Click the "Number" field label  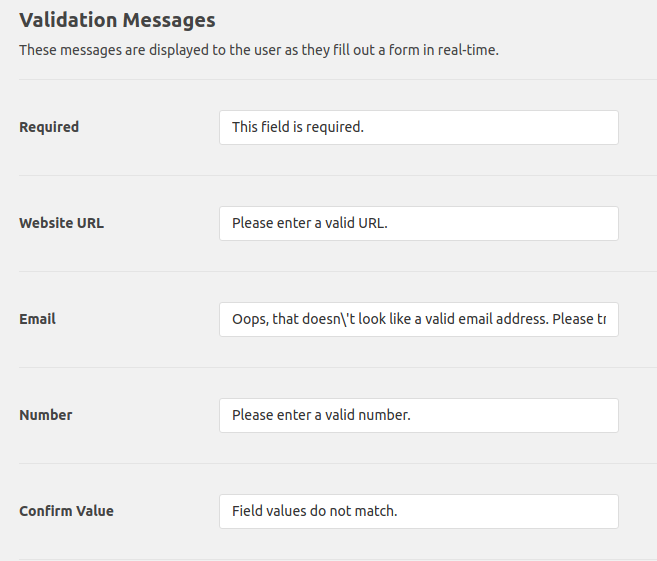46,415
